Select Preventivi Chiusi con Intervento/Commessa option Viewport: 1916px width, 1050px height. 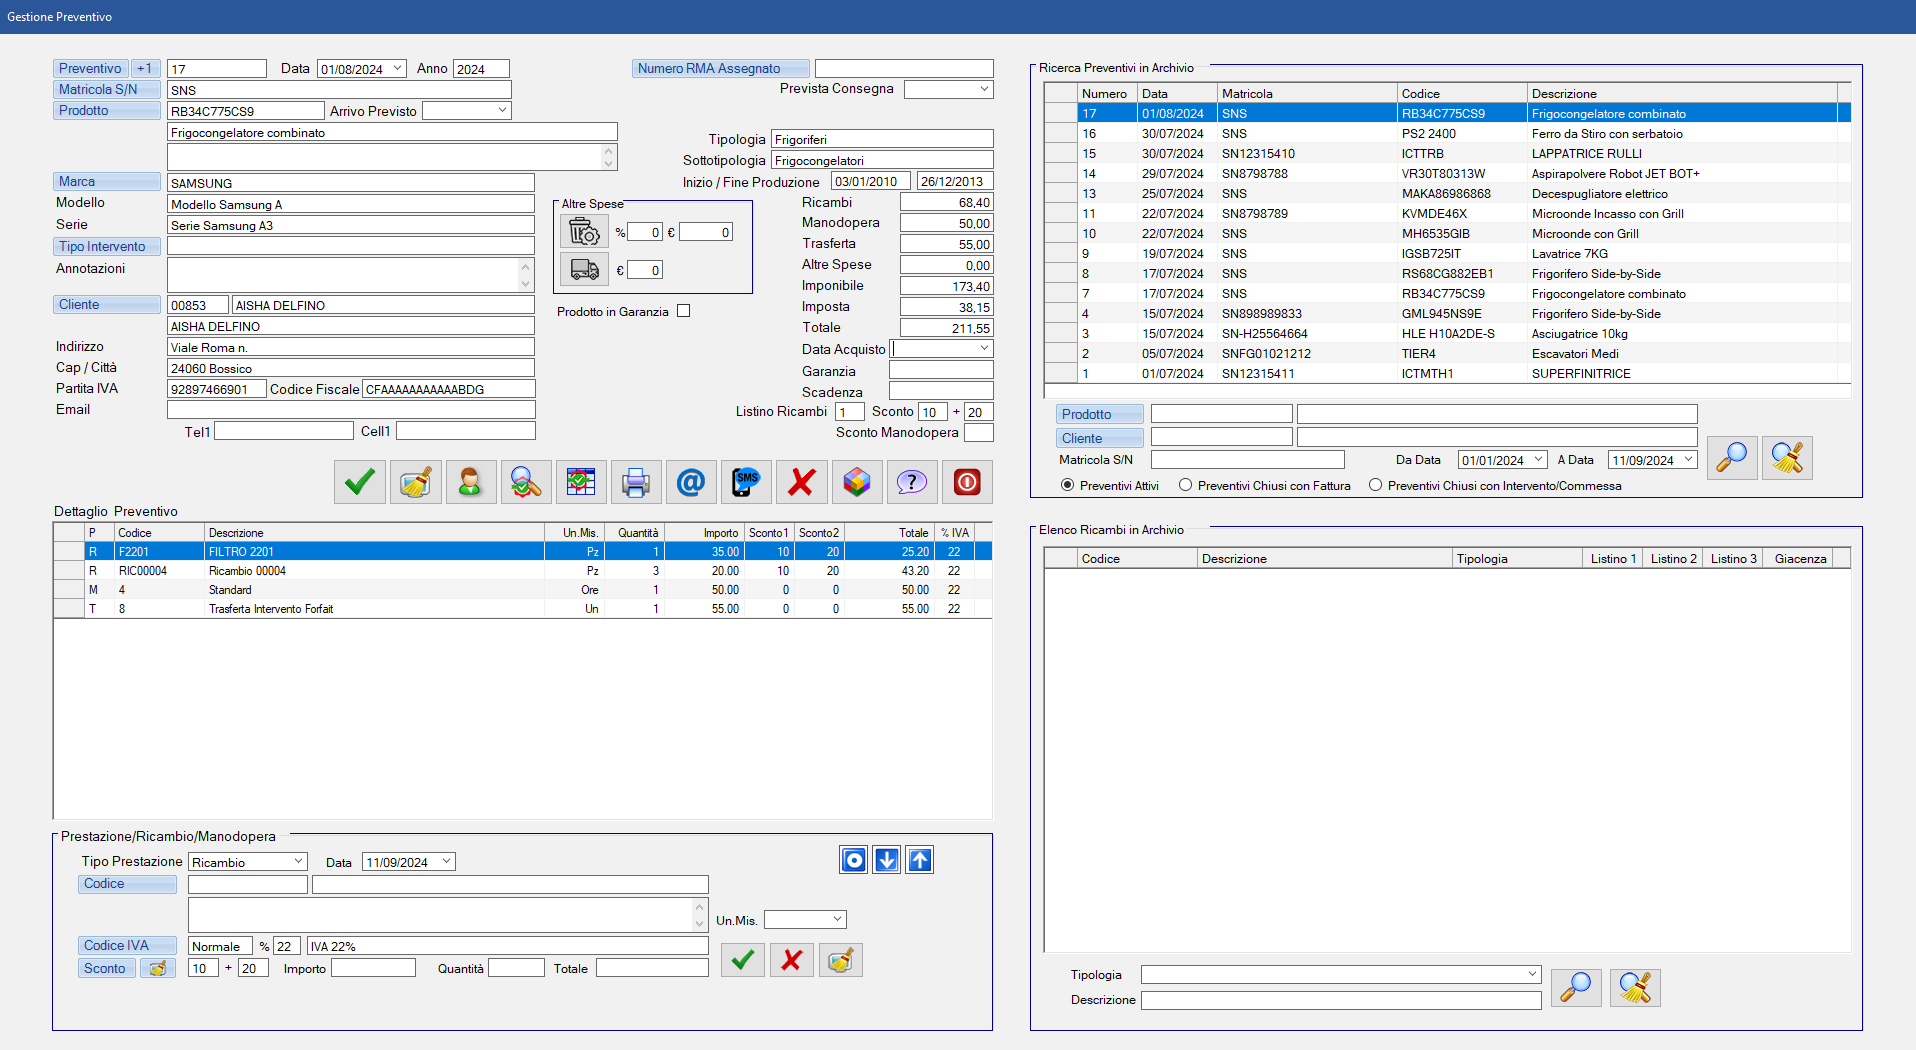(x=1376, y=486)
